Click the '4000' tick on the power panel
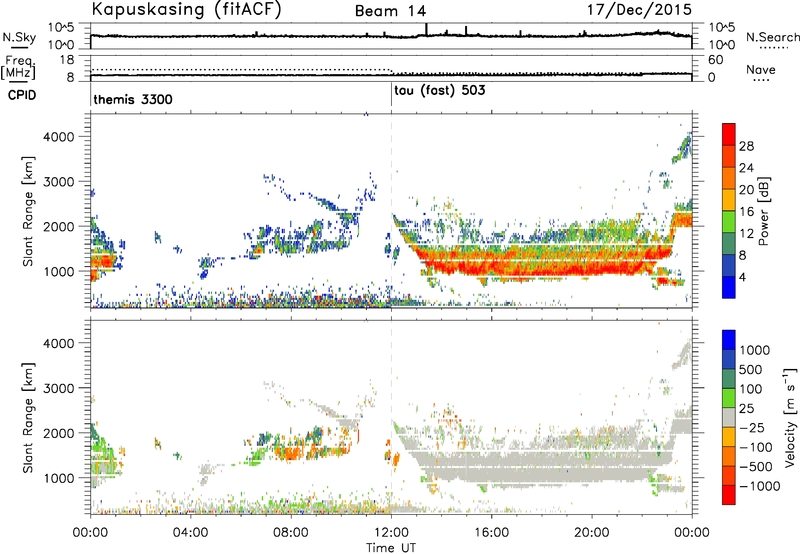 coord(58,137)
